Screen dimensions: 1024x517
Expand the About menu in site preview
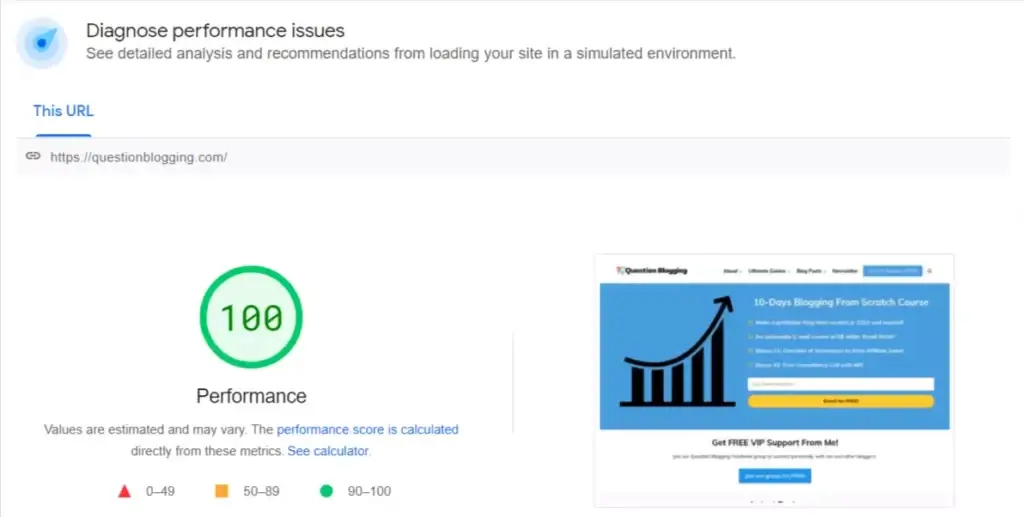pyautogui.click(x=731, y=270)
